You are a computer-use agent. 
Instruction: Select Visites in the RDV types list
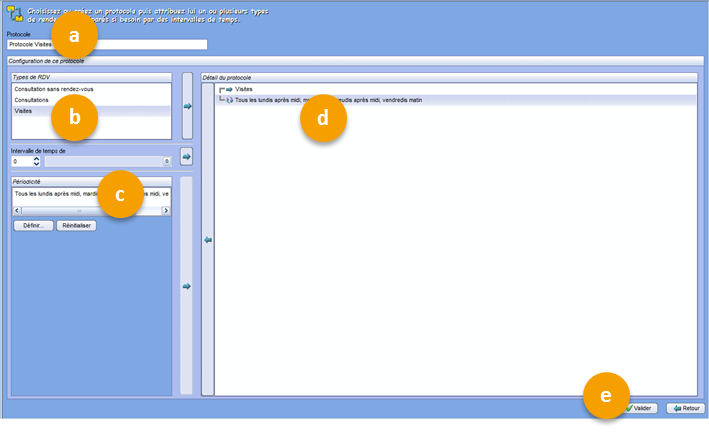pos(25,112)
